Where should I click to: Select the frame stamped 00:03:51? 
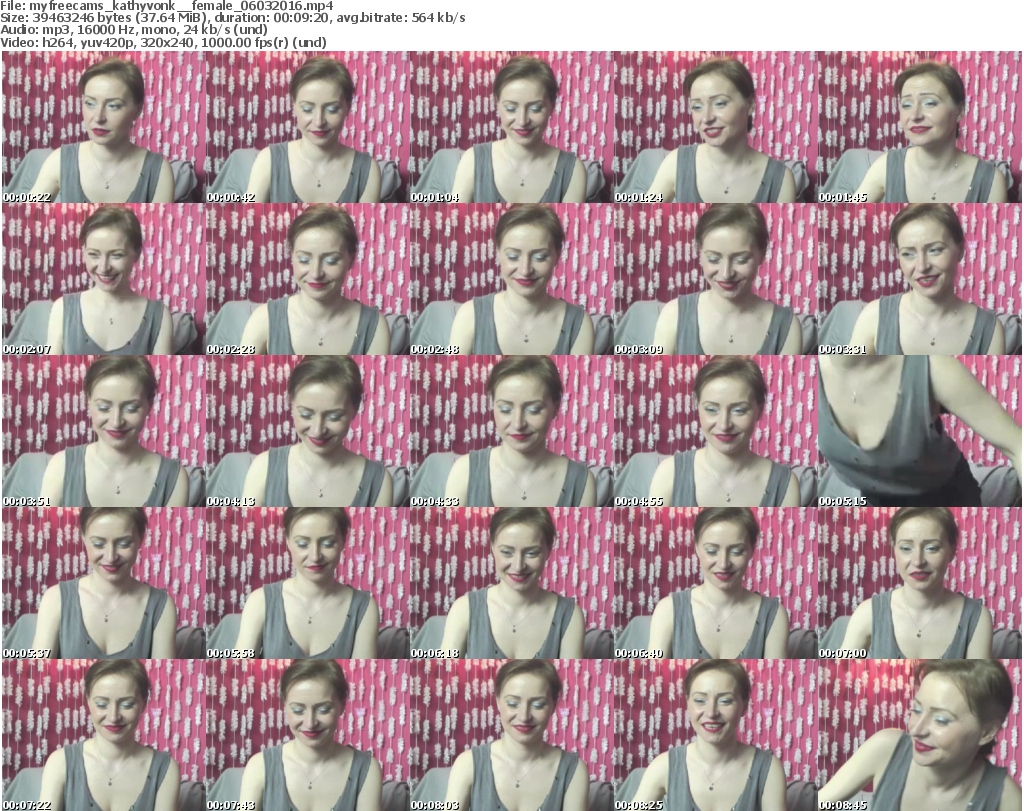[103, 431]
